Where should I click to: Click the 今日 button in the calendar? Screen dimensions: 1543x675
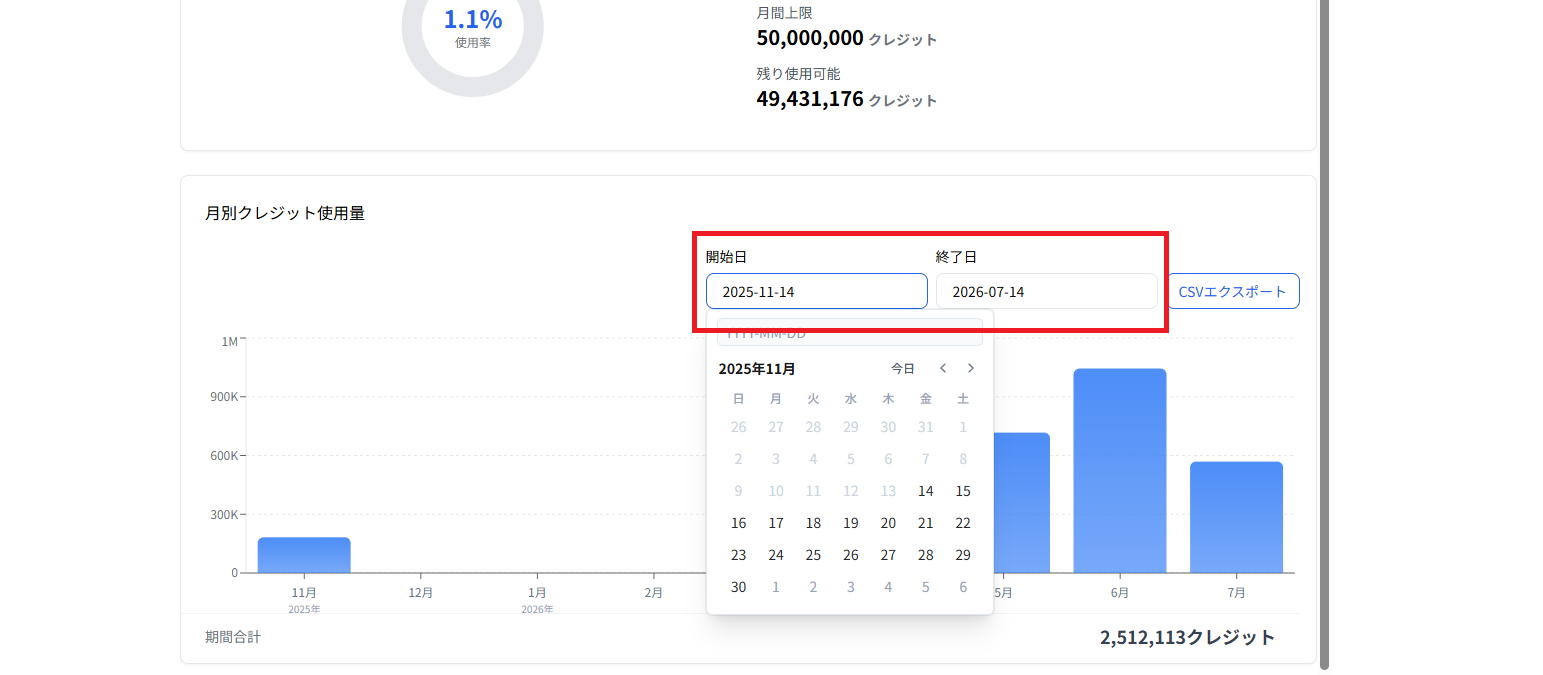pos(903,368)
